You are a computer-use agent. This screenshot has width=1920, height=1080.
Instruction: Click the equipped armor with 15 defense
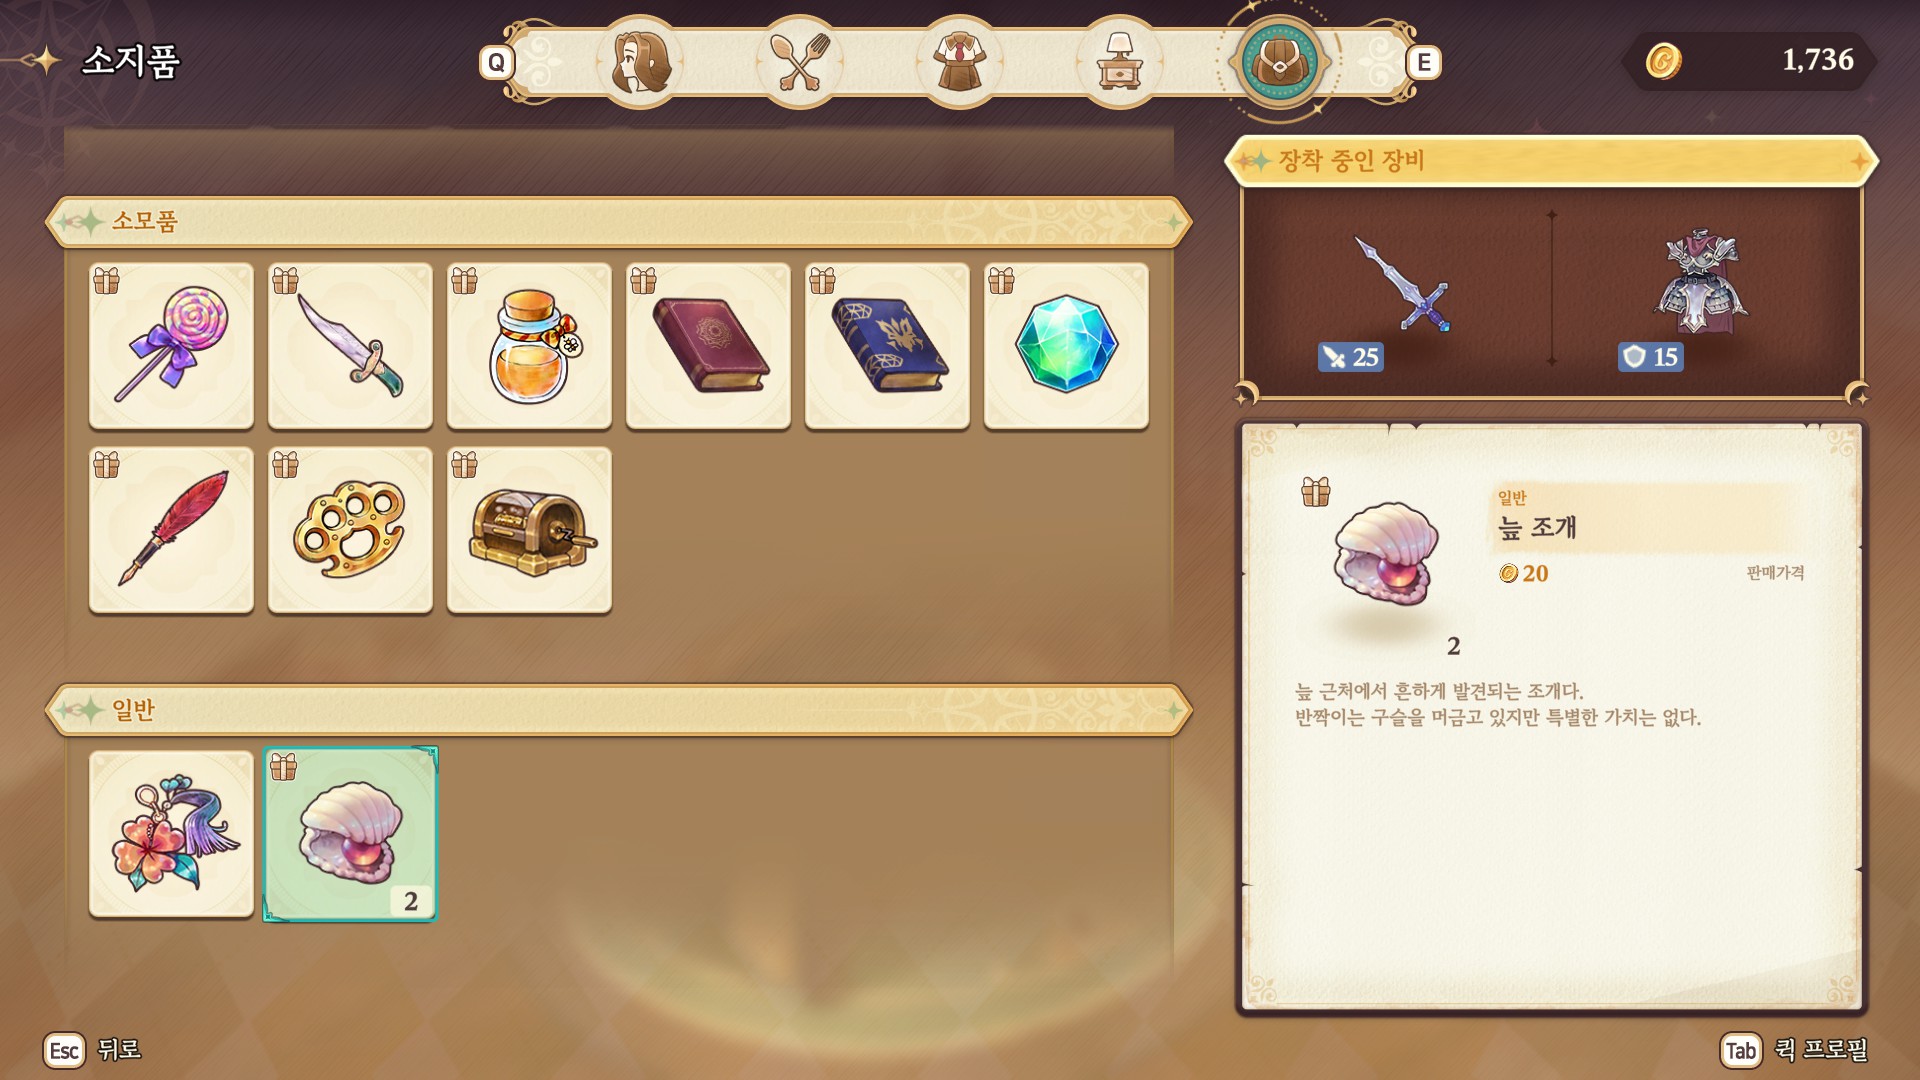point(1700,295)
